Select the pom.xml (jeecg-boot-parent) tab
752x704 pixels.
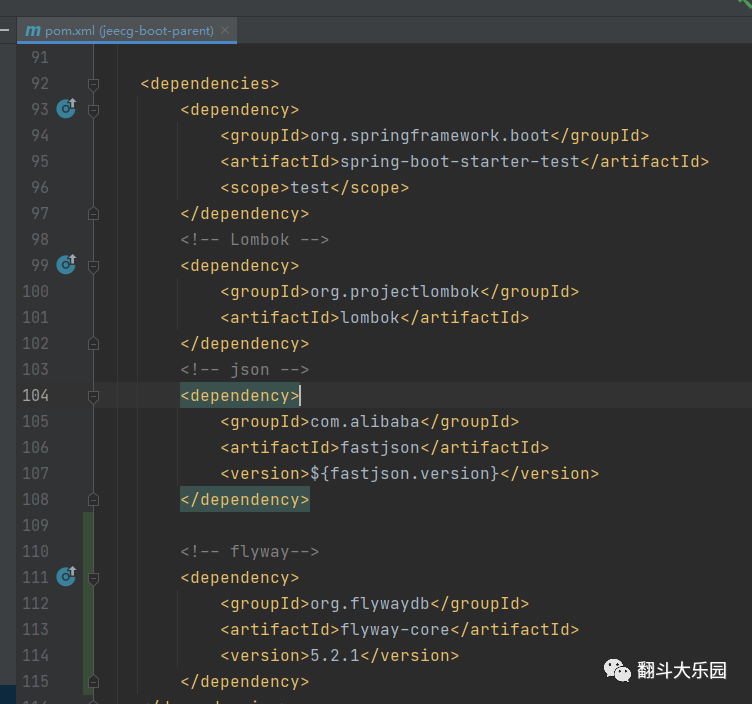tap(128, 31)
